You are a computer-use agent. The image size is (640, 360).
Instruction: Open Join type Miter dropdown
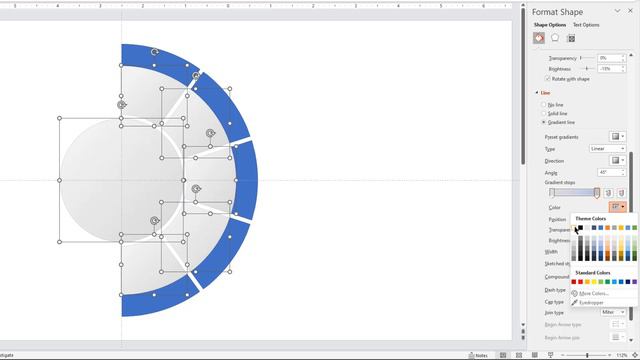pos(613,312)
